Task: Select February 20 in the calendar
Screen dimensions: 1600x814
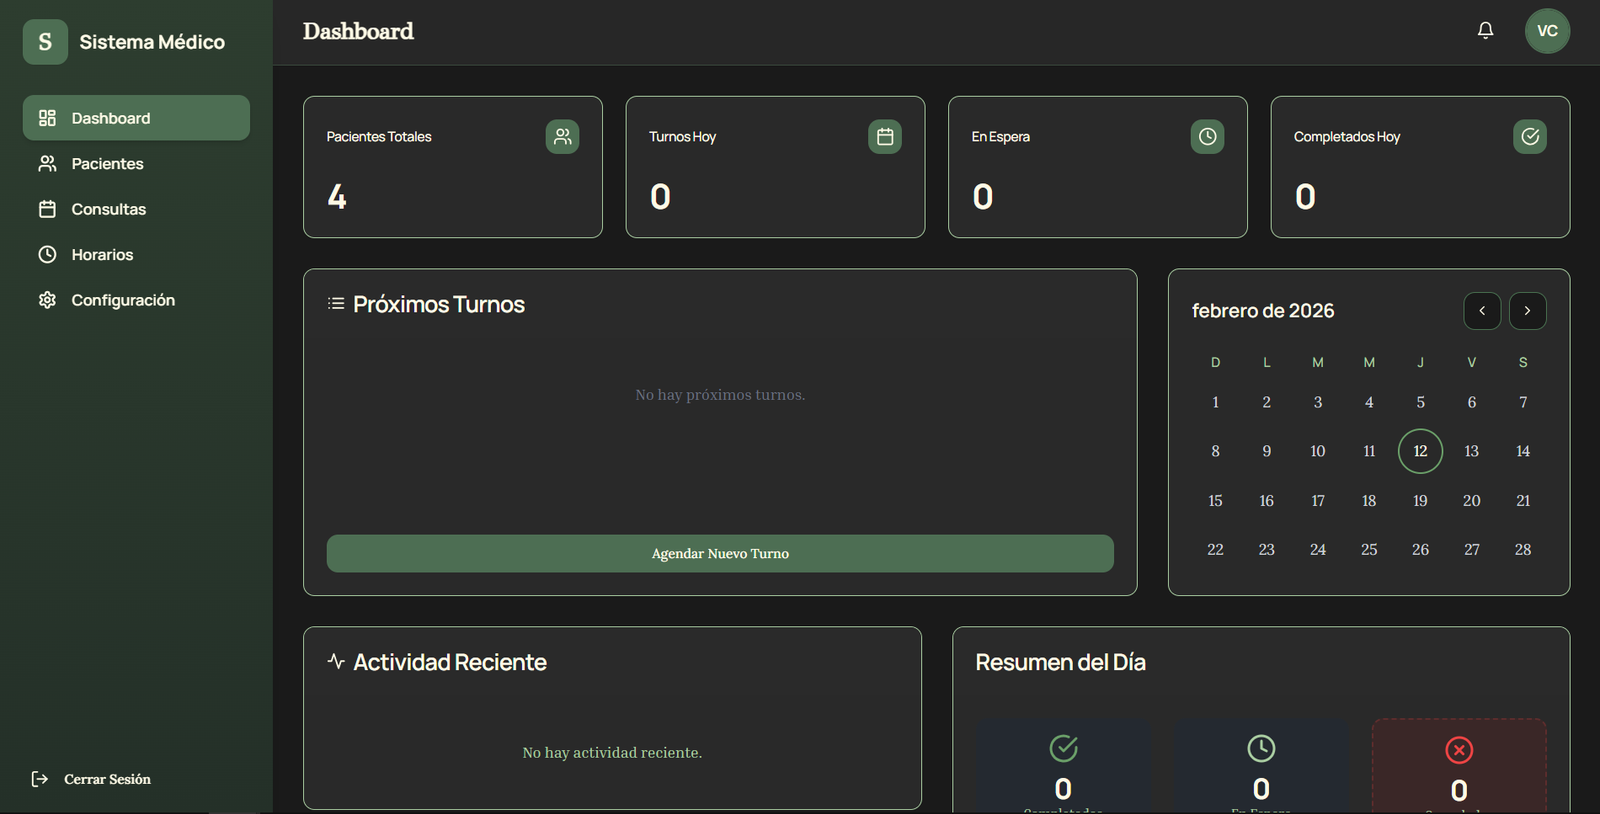Action: coord(1471,501)
